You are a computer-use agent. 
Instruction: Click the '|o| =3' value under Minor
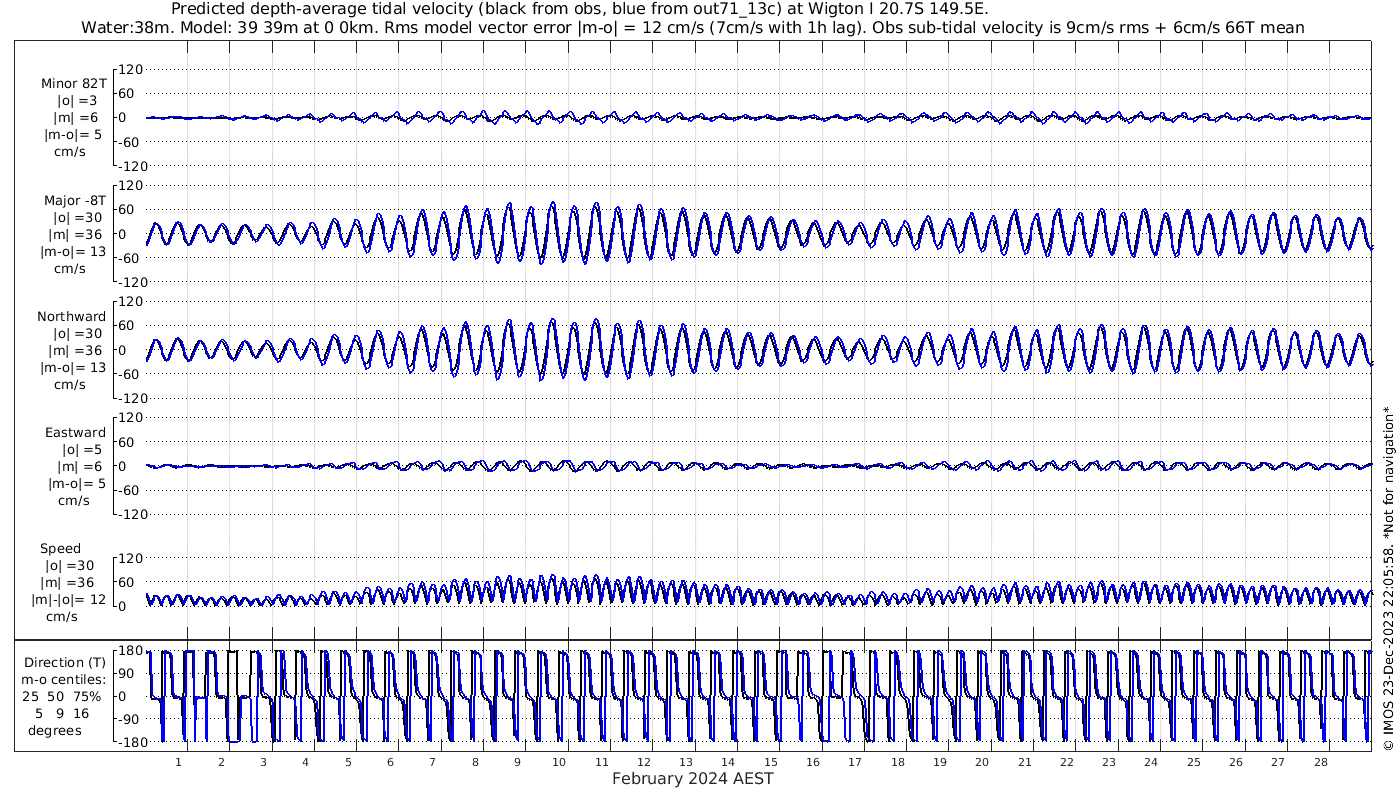(x=76, y=101)
